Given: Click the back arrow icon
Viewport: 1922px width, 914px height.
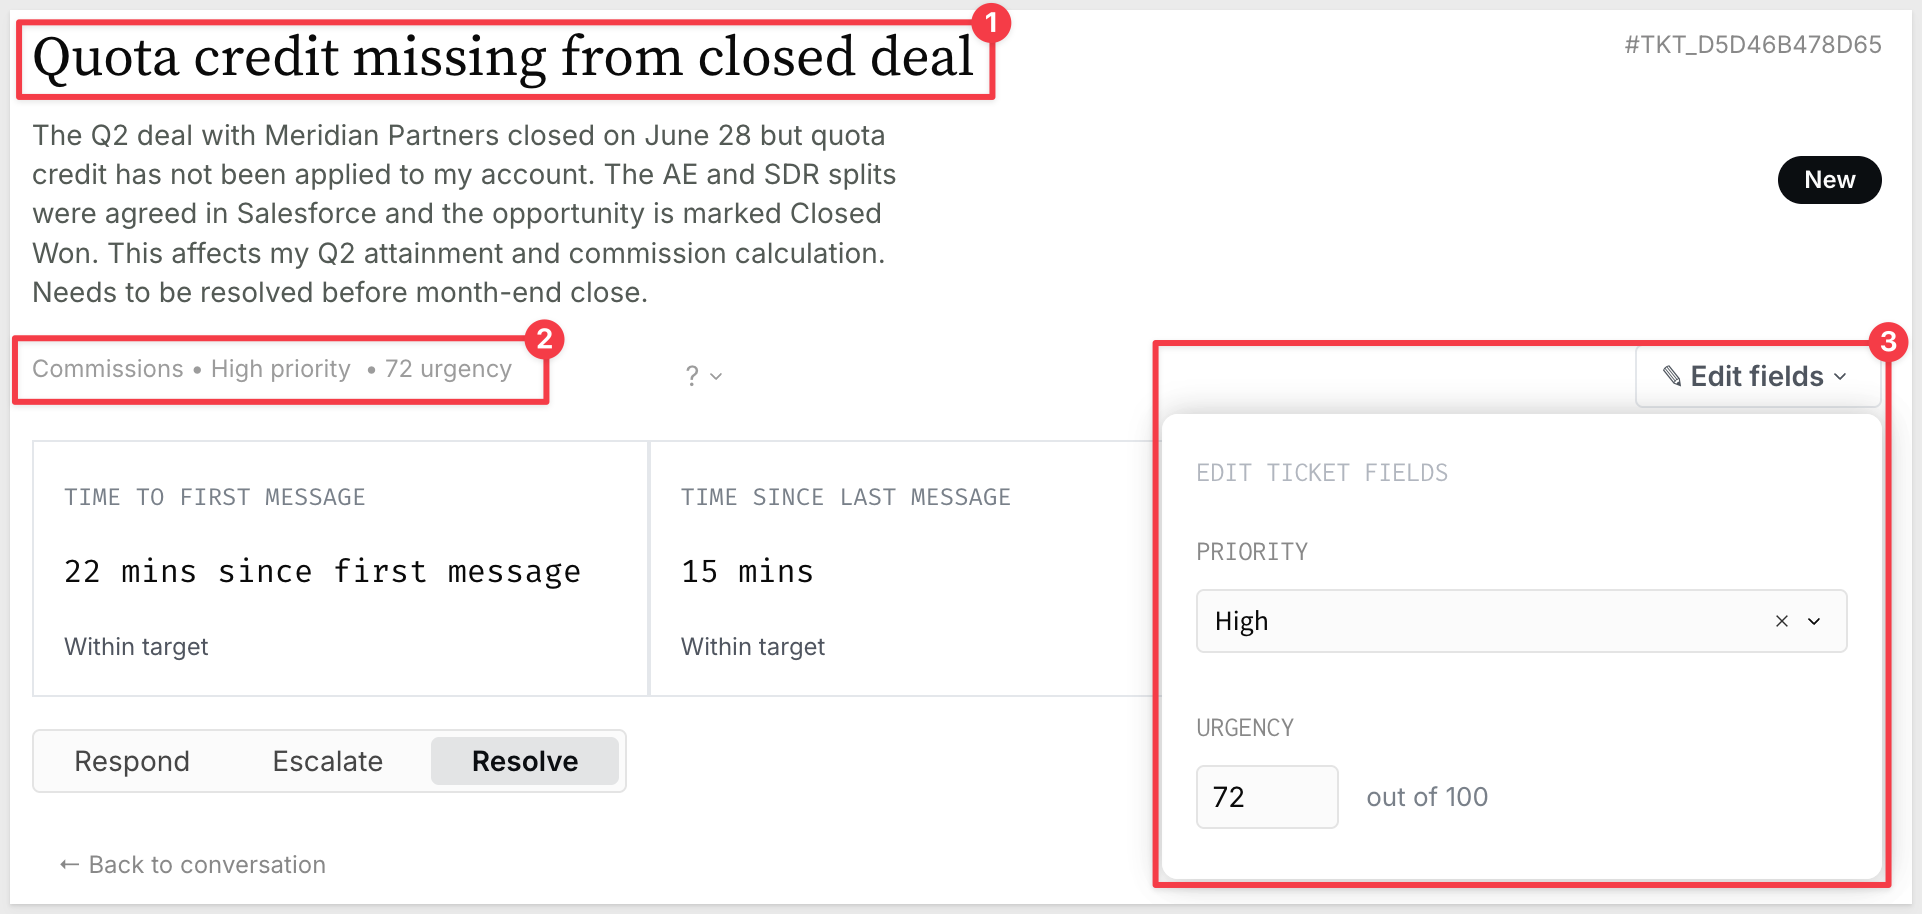Looking at the screenshot, I should pos(69,864).
